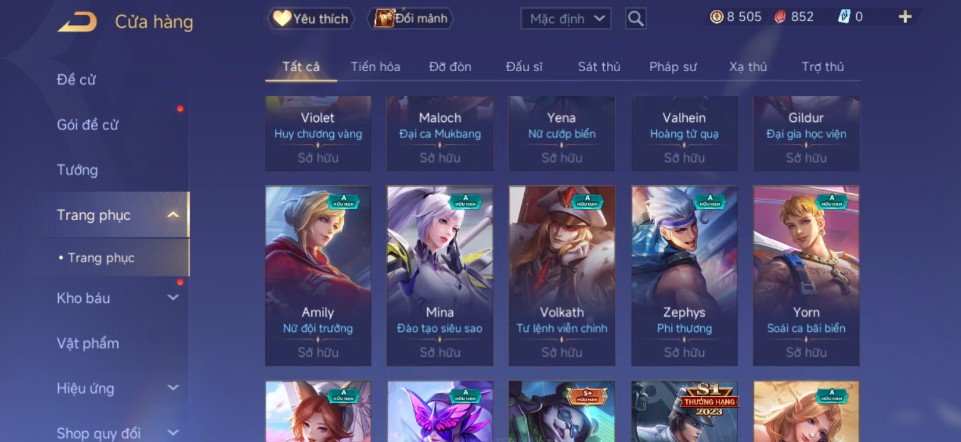Open the Tướng sidebar menu item

[77, 170]
